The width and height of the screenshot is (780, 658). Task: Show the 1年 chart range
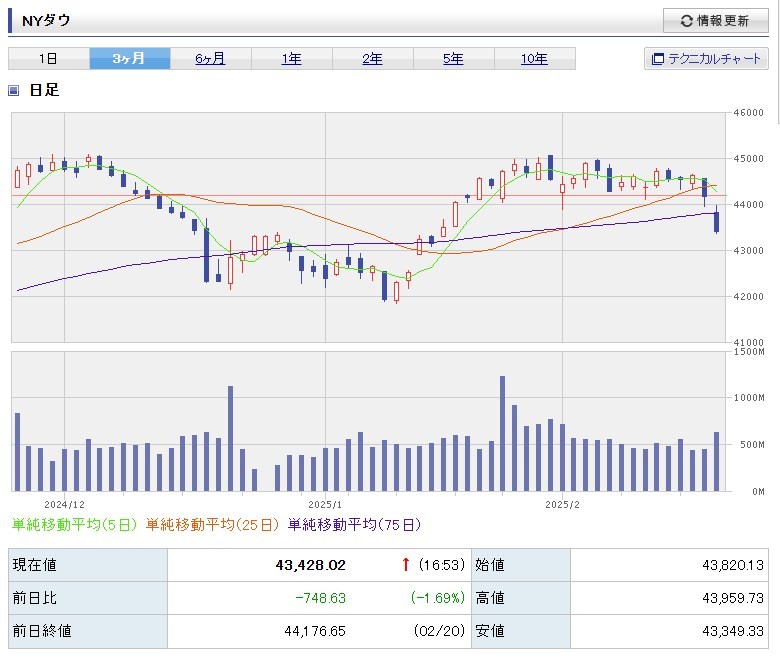291,59
